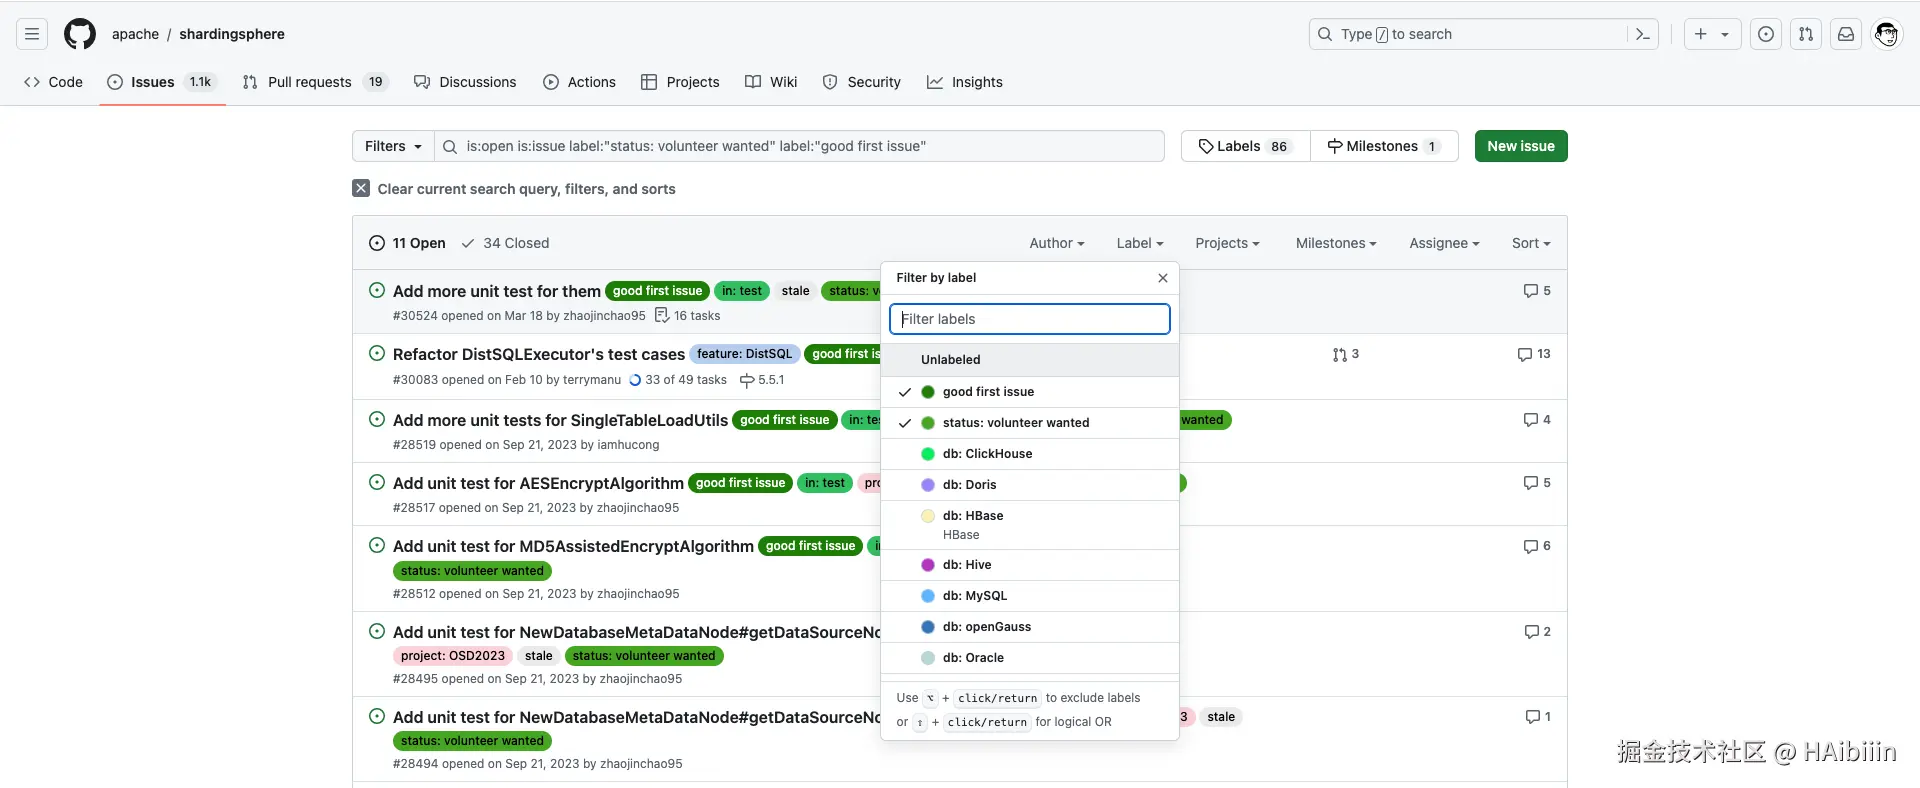The height and width of the screenshot is (788, 1920).
Task: Open the hamburger navigation menu
Action: [32, 34]
